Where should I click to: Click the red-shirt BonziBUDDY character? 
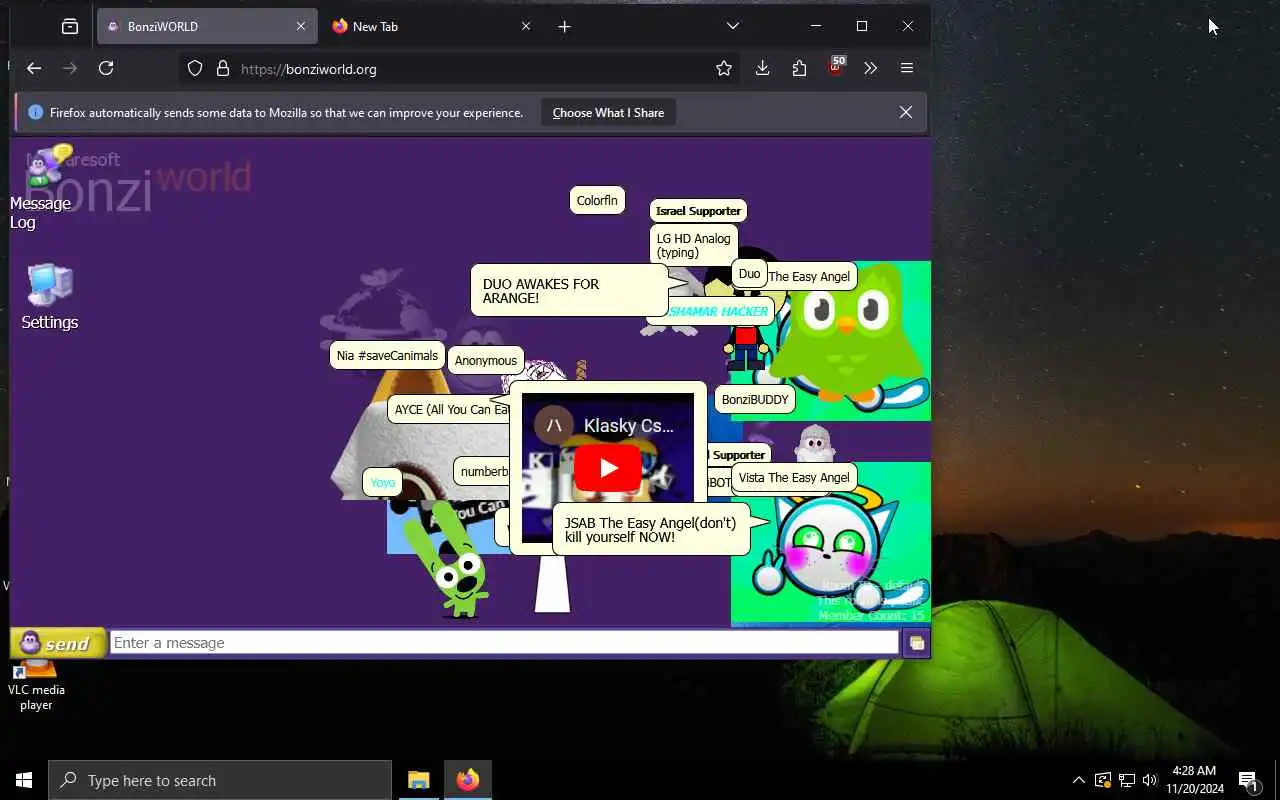(x=746, y=345)
